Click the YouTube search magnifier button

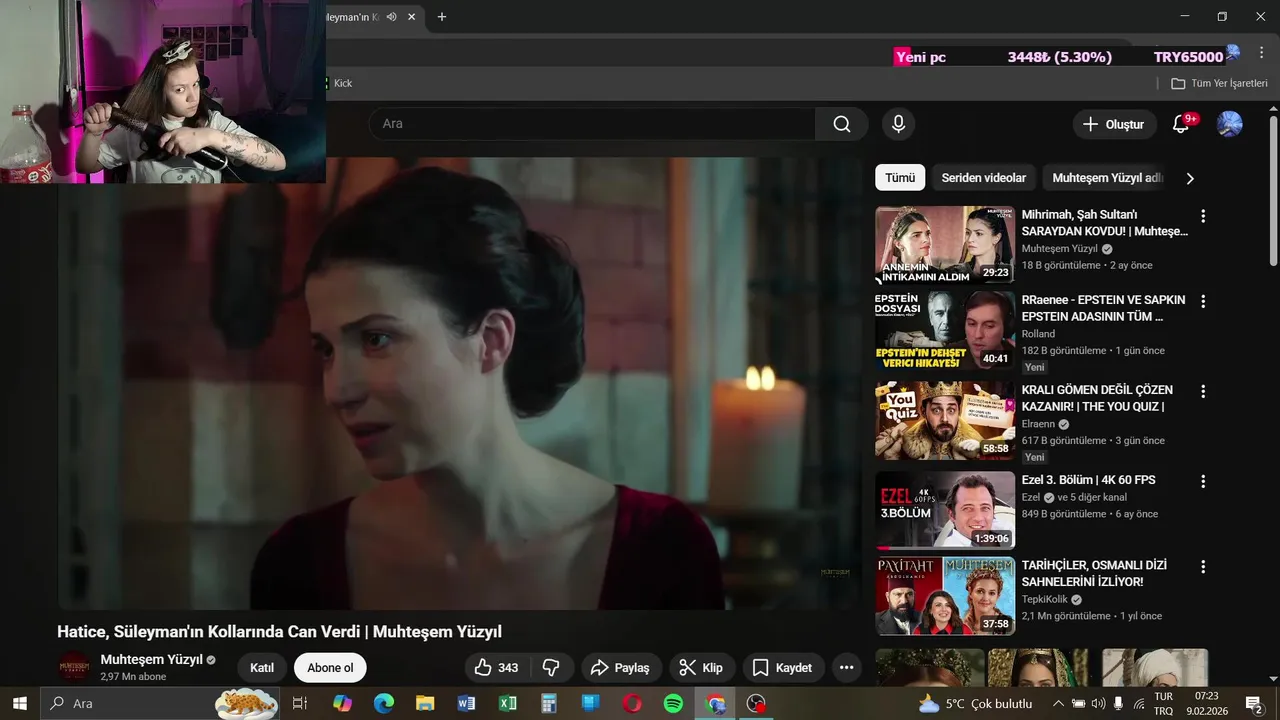842,124
